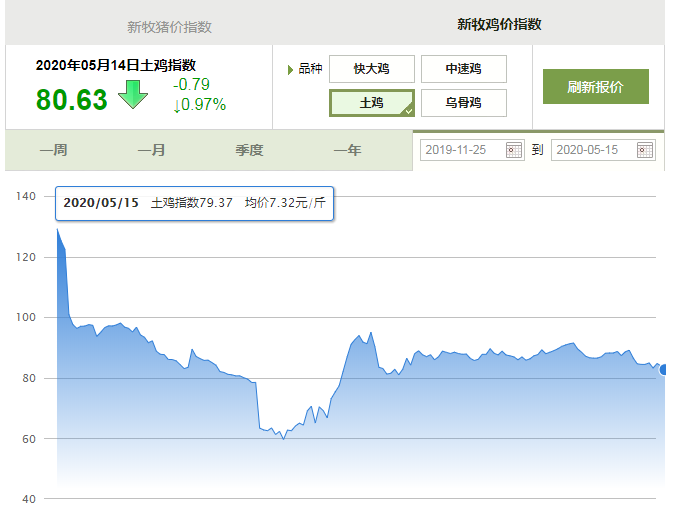Open calendar picker for start date
This screenshot has width=675, height=517.
click(514, 150)
